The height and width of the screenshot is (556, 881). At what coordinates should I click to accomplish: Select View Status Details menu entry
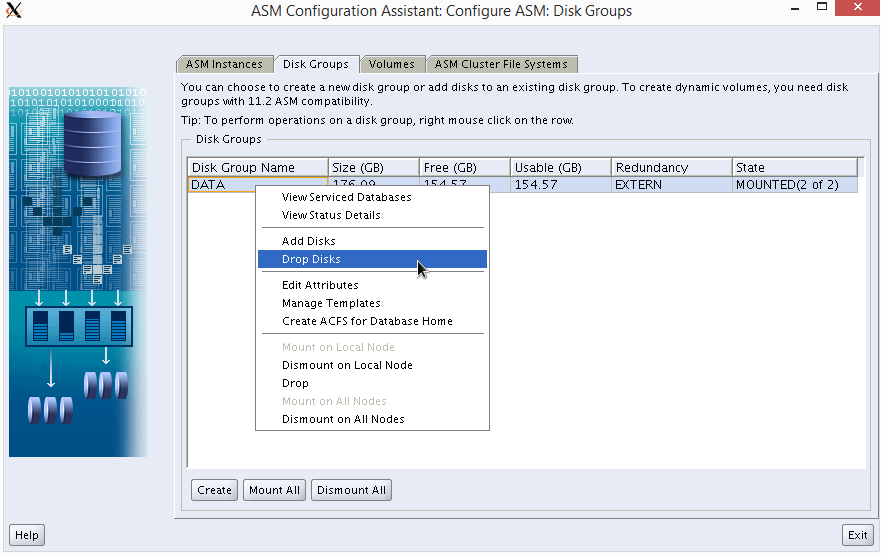331,215
